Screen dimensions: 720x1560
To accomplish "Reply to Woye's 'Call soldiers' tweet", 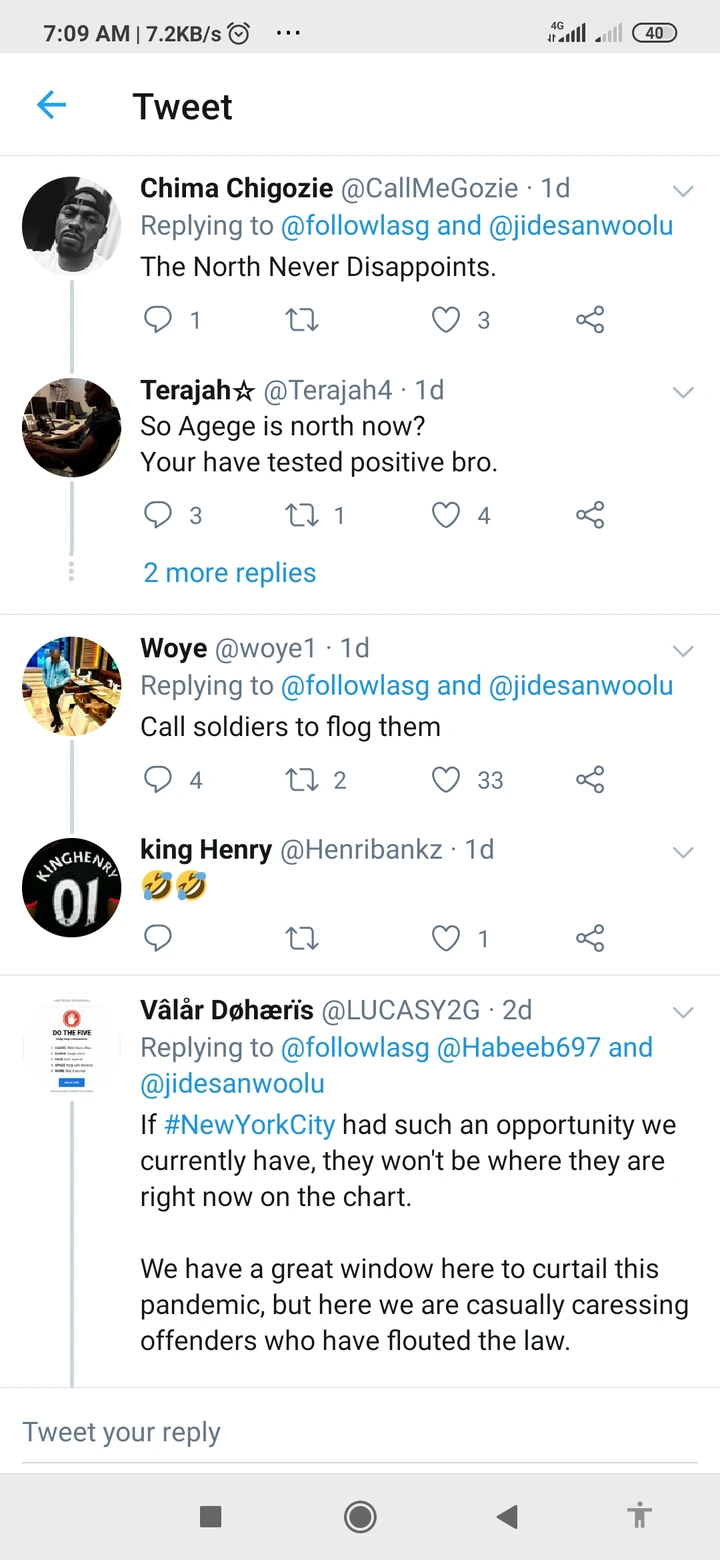I will (x=158, y=780).
